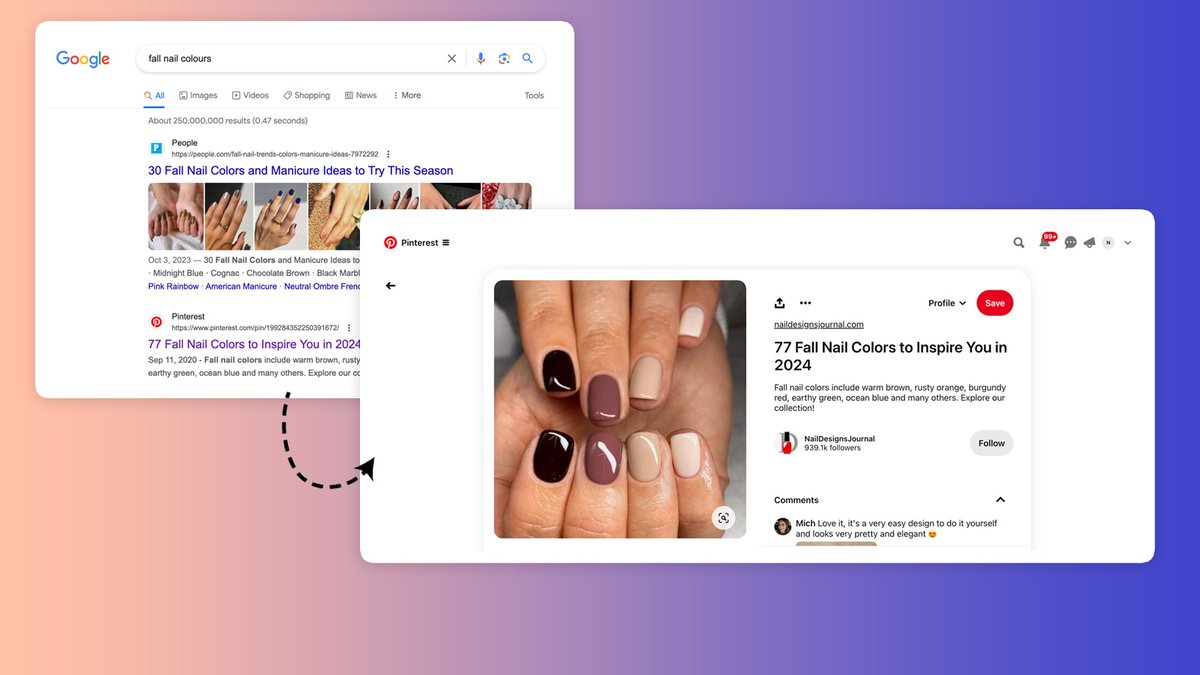1200x675 pixels.
Task: Open the More menu in Google tabs
Action: click(x=407, y=96)
